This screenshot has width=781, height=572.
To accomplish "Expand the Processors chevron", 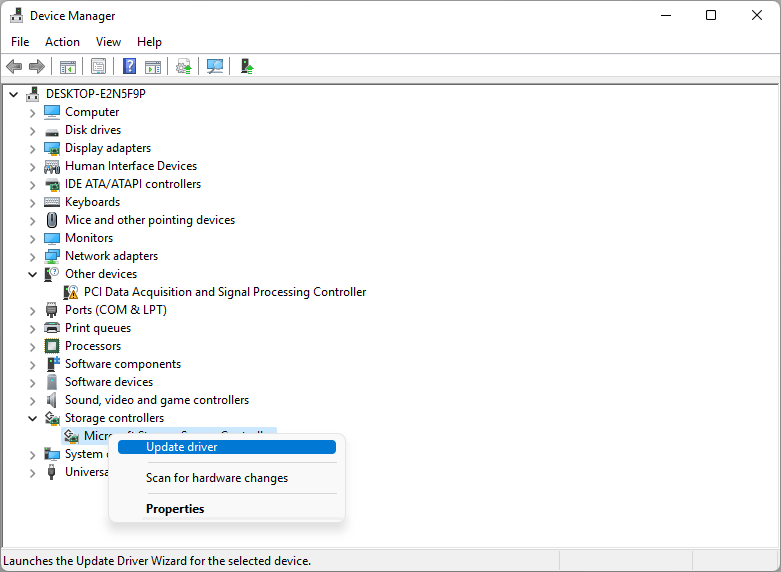I will (x=32, y=347).
